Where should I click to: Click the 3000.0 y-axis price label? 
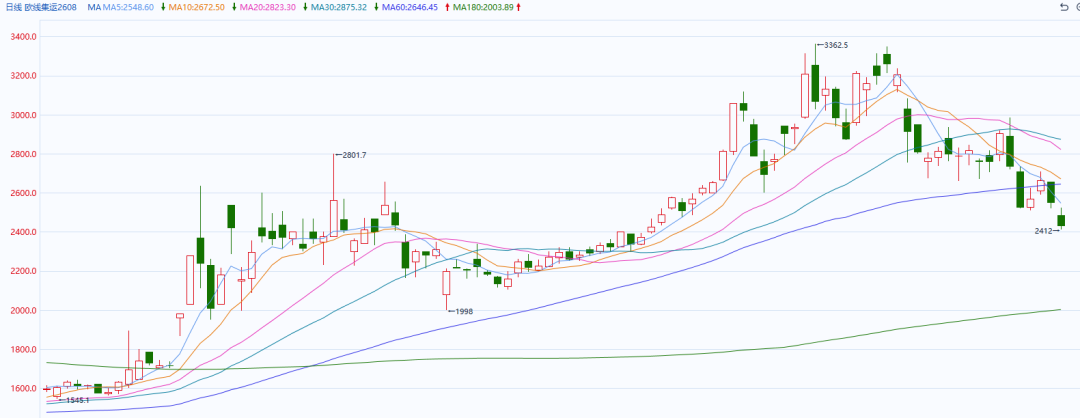coord(23,115)
